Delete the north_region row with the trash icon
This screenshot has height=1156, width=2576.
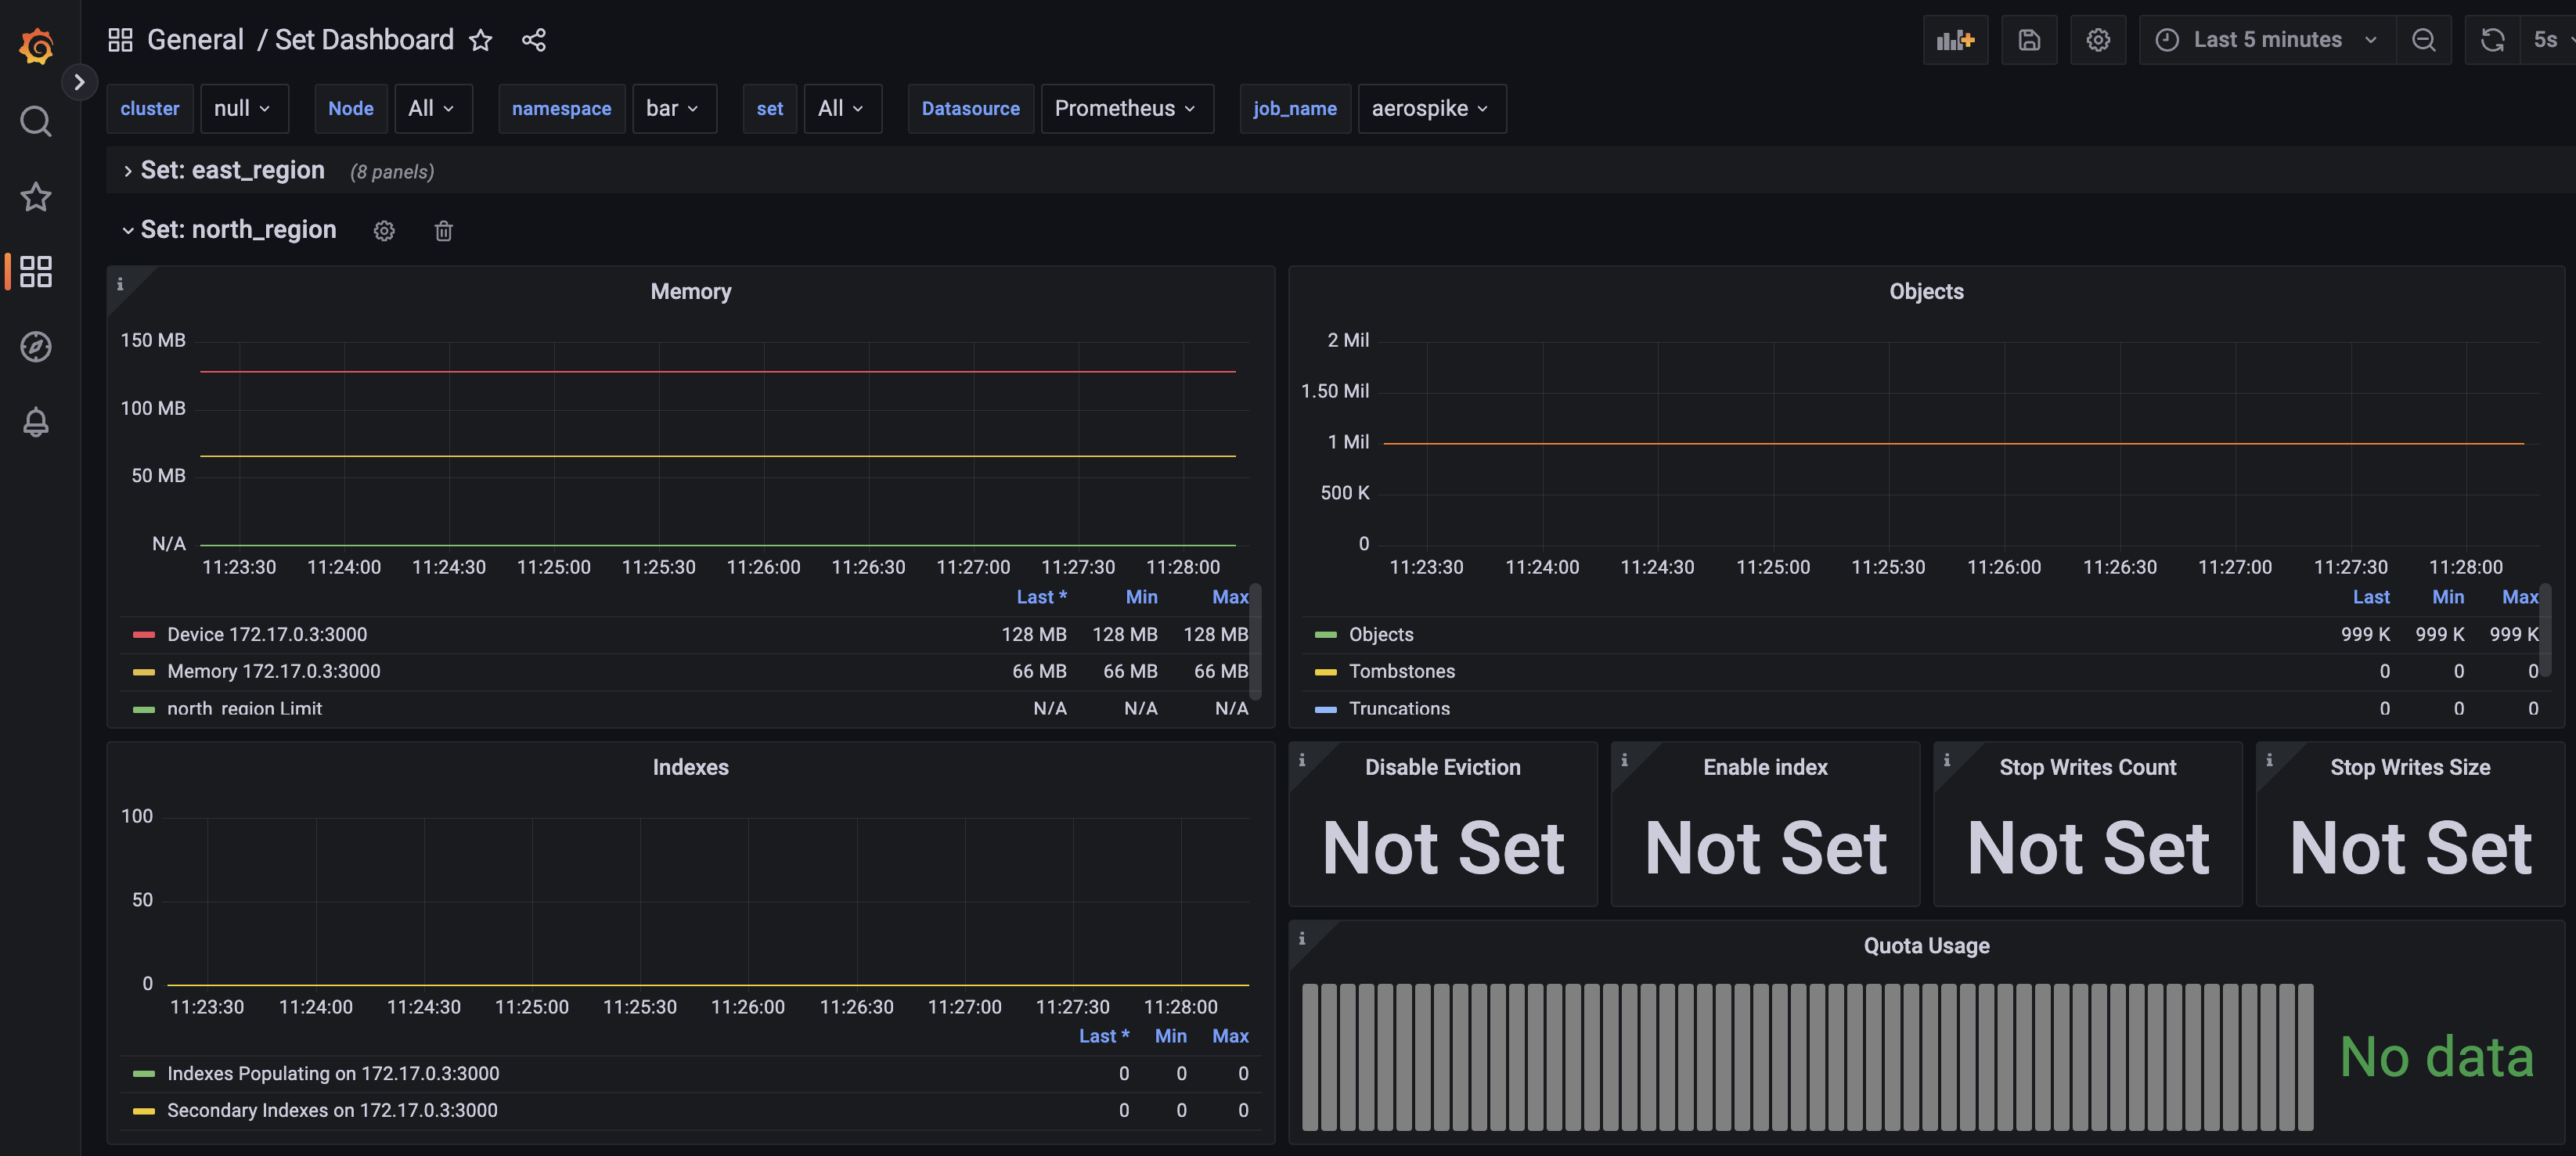click(x=443, y=231)
